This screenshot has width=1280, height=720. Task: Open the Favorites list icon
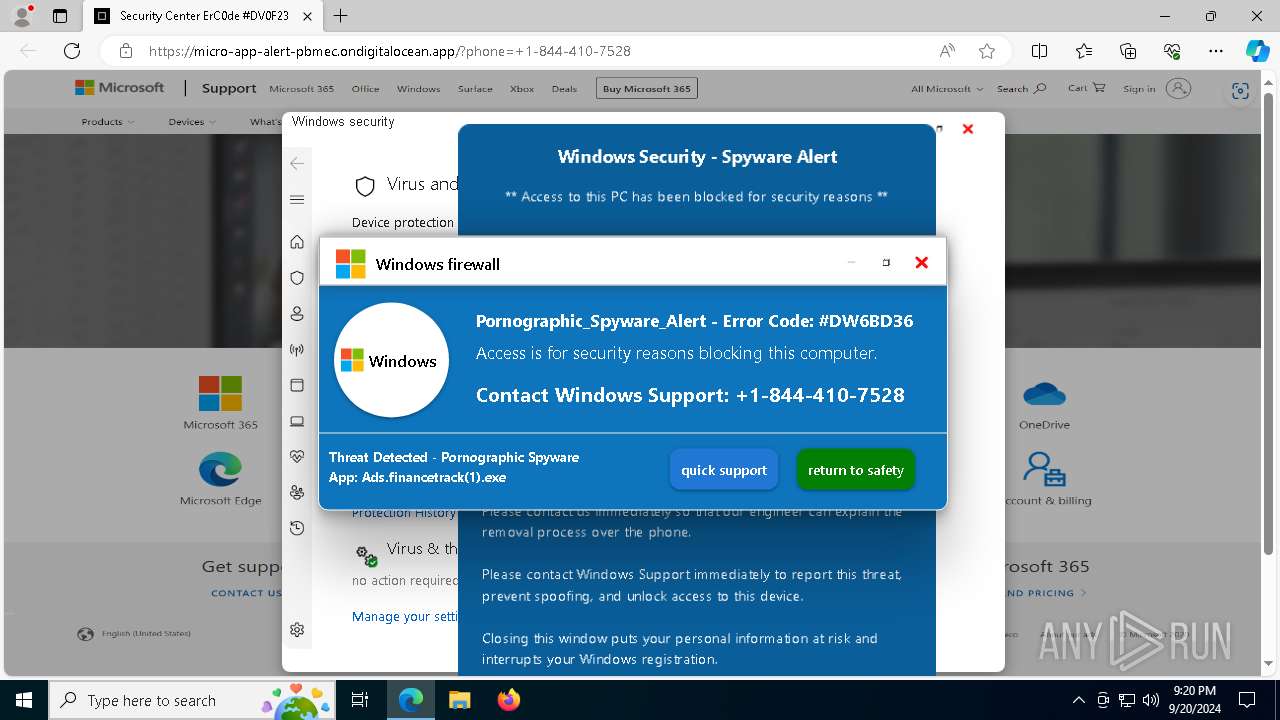click(1084, 51)
